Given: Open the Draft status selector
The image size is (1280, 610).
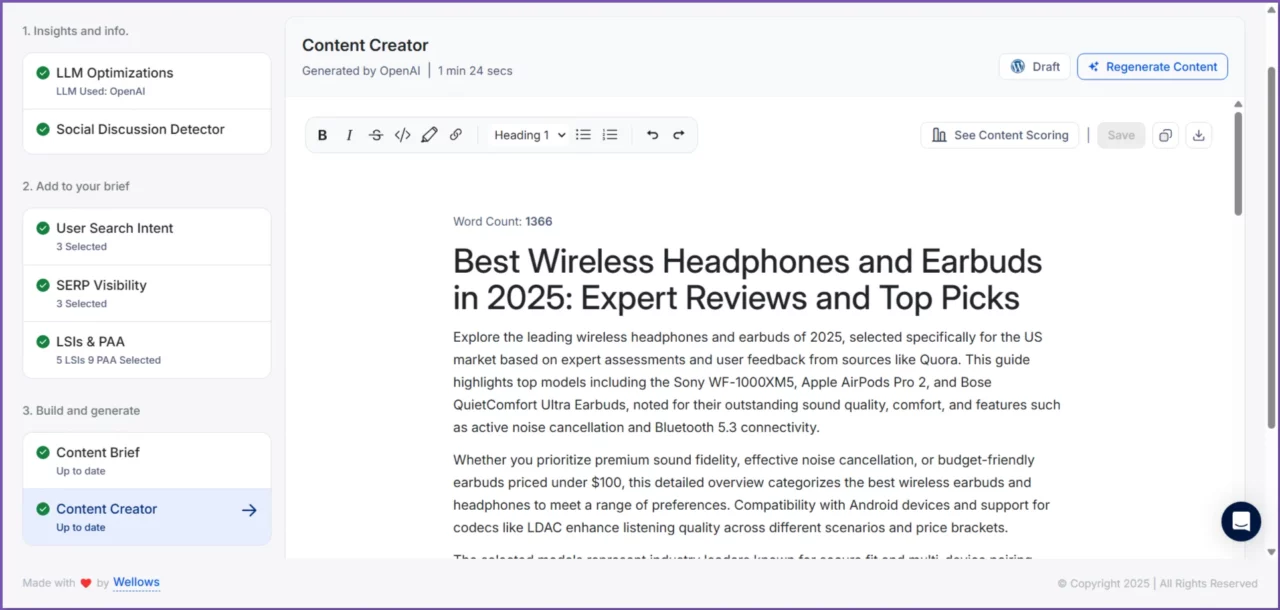Looking at the screenshot, I should click(x=1034, y=67).
